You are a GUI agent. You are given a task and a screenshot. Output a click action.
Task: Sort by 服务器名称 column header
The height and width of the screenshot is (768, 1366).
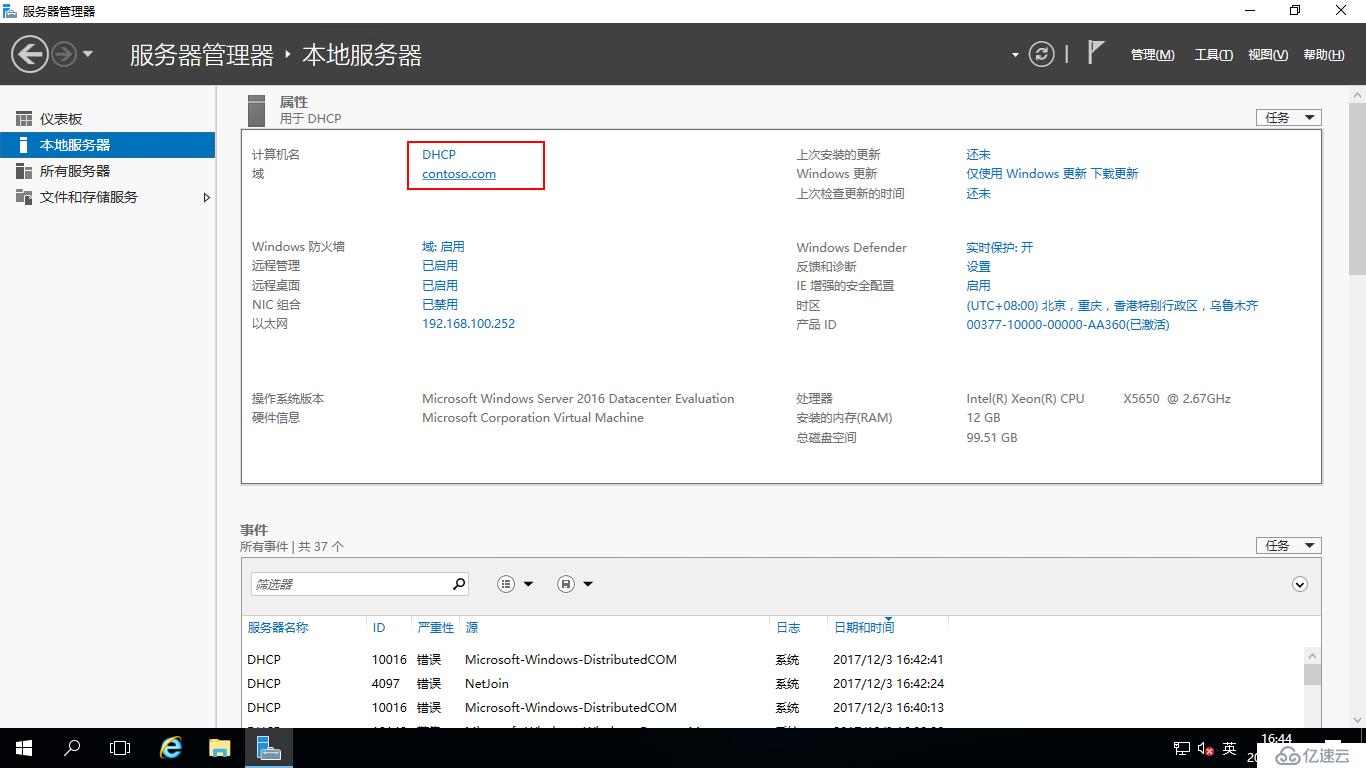coord(278,627)
